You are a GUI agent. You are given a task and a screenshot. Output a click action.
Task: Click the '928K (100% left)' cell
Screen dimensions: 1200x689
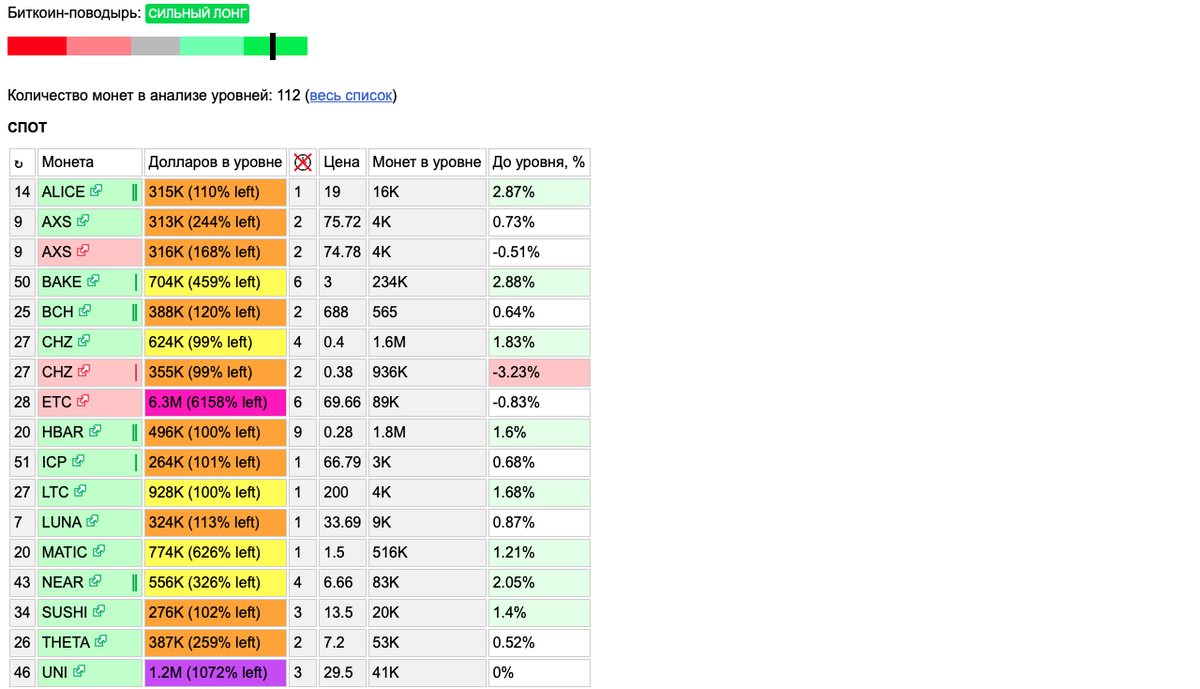[215, 492]
